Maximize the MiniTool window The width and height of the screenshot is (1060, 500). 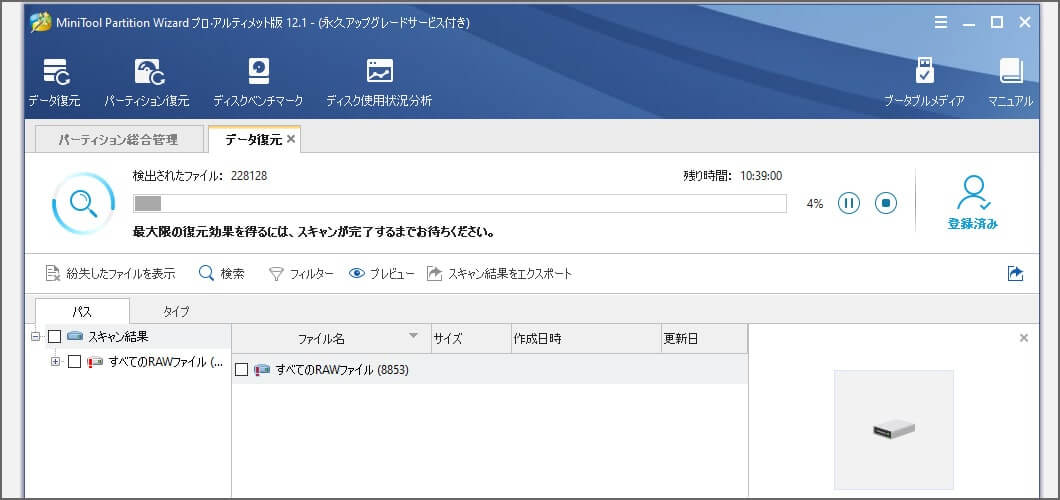pyautogui.click(x=996, y=22)
